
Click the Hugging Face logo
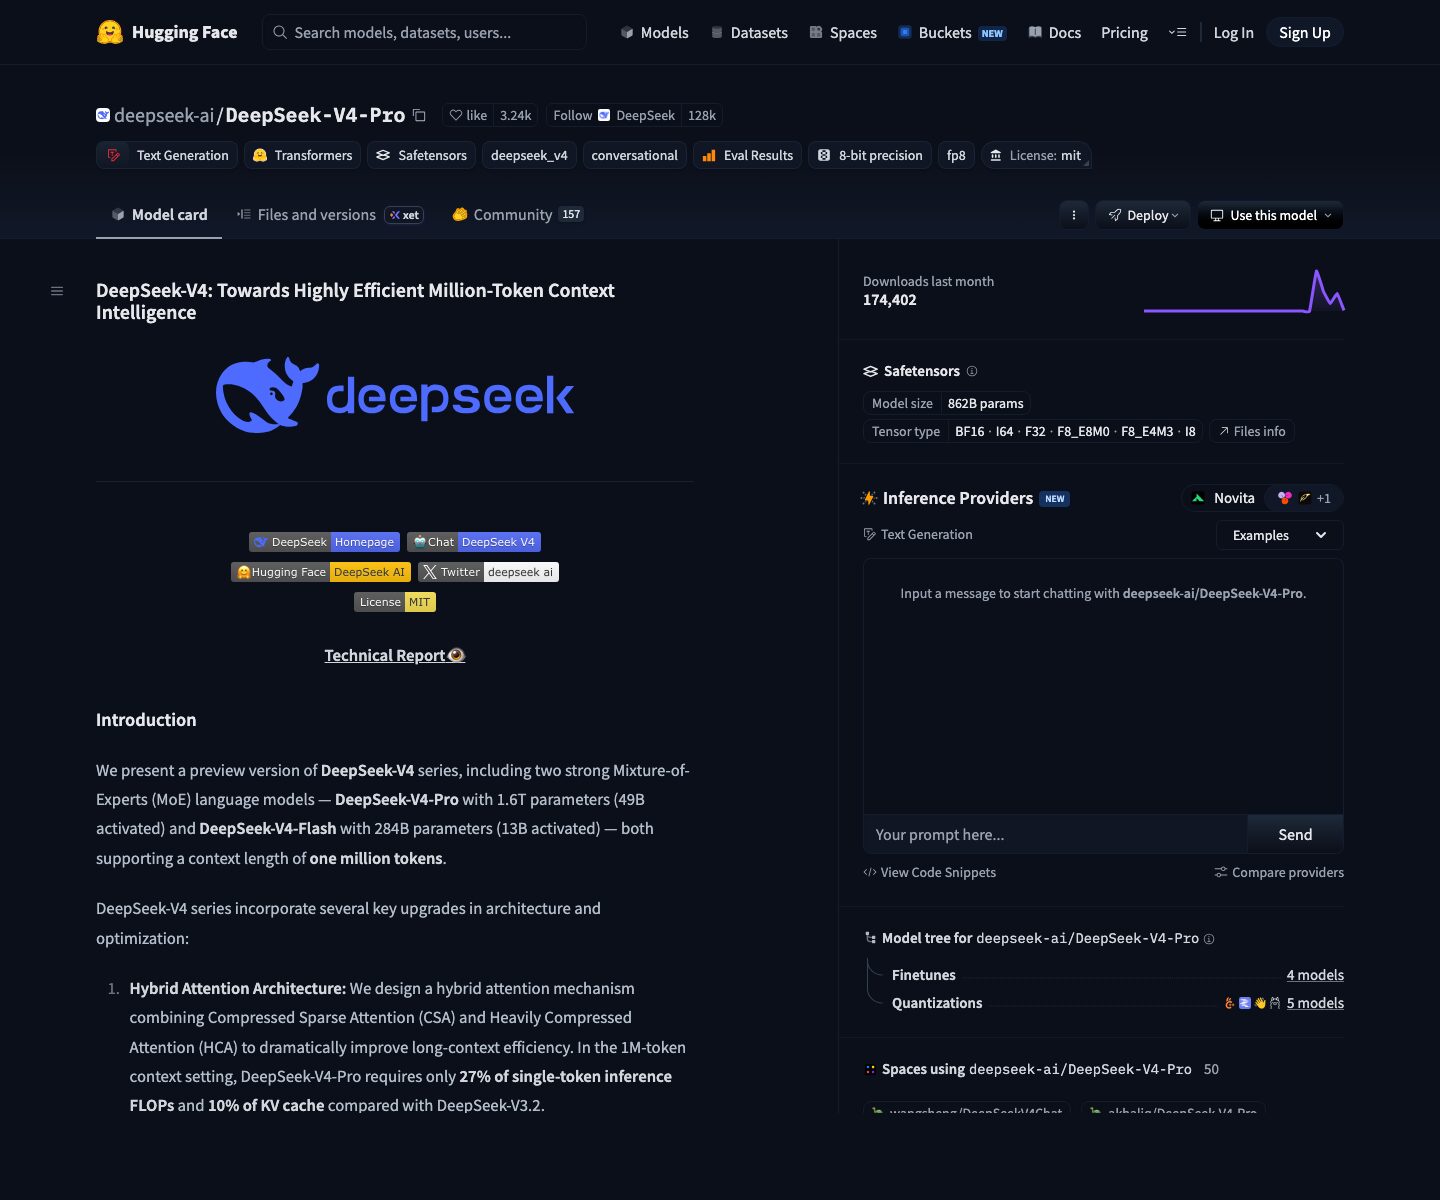pyautogui.click(x=167, y=32)
